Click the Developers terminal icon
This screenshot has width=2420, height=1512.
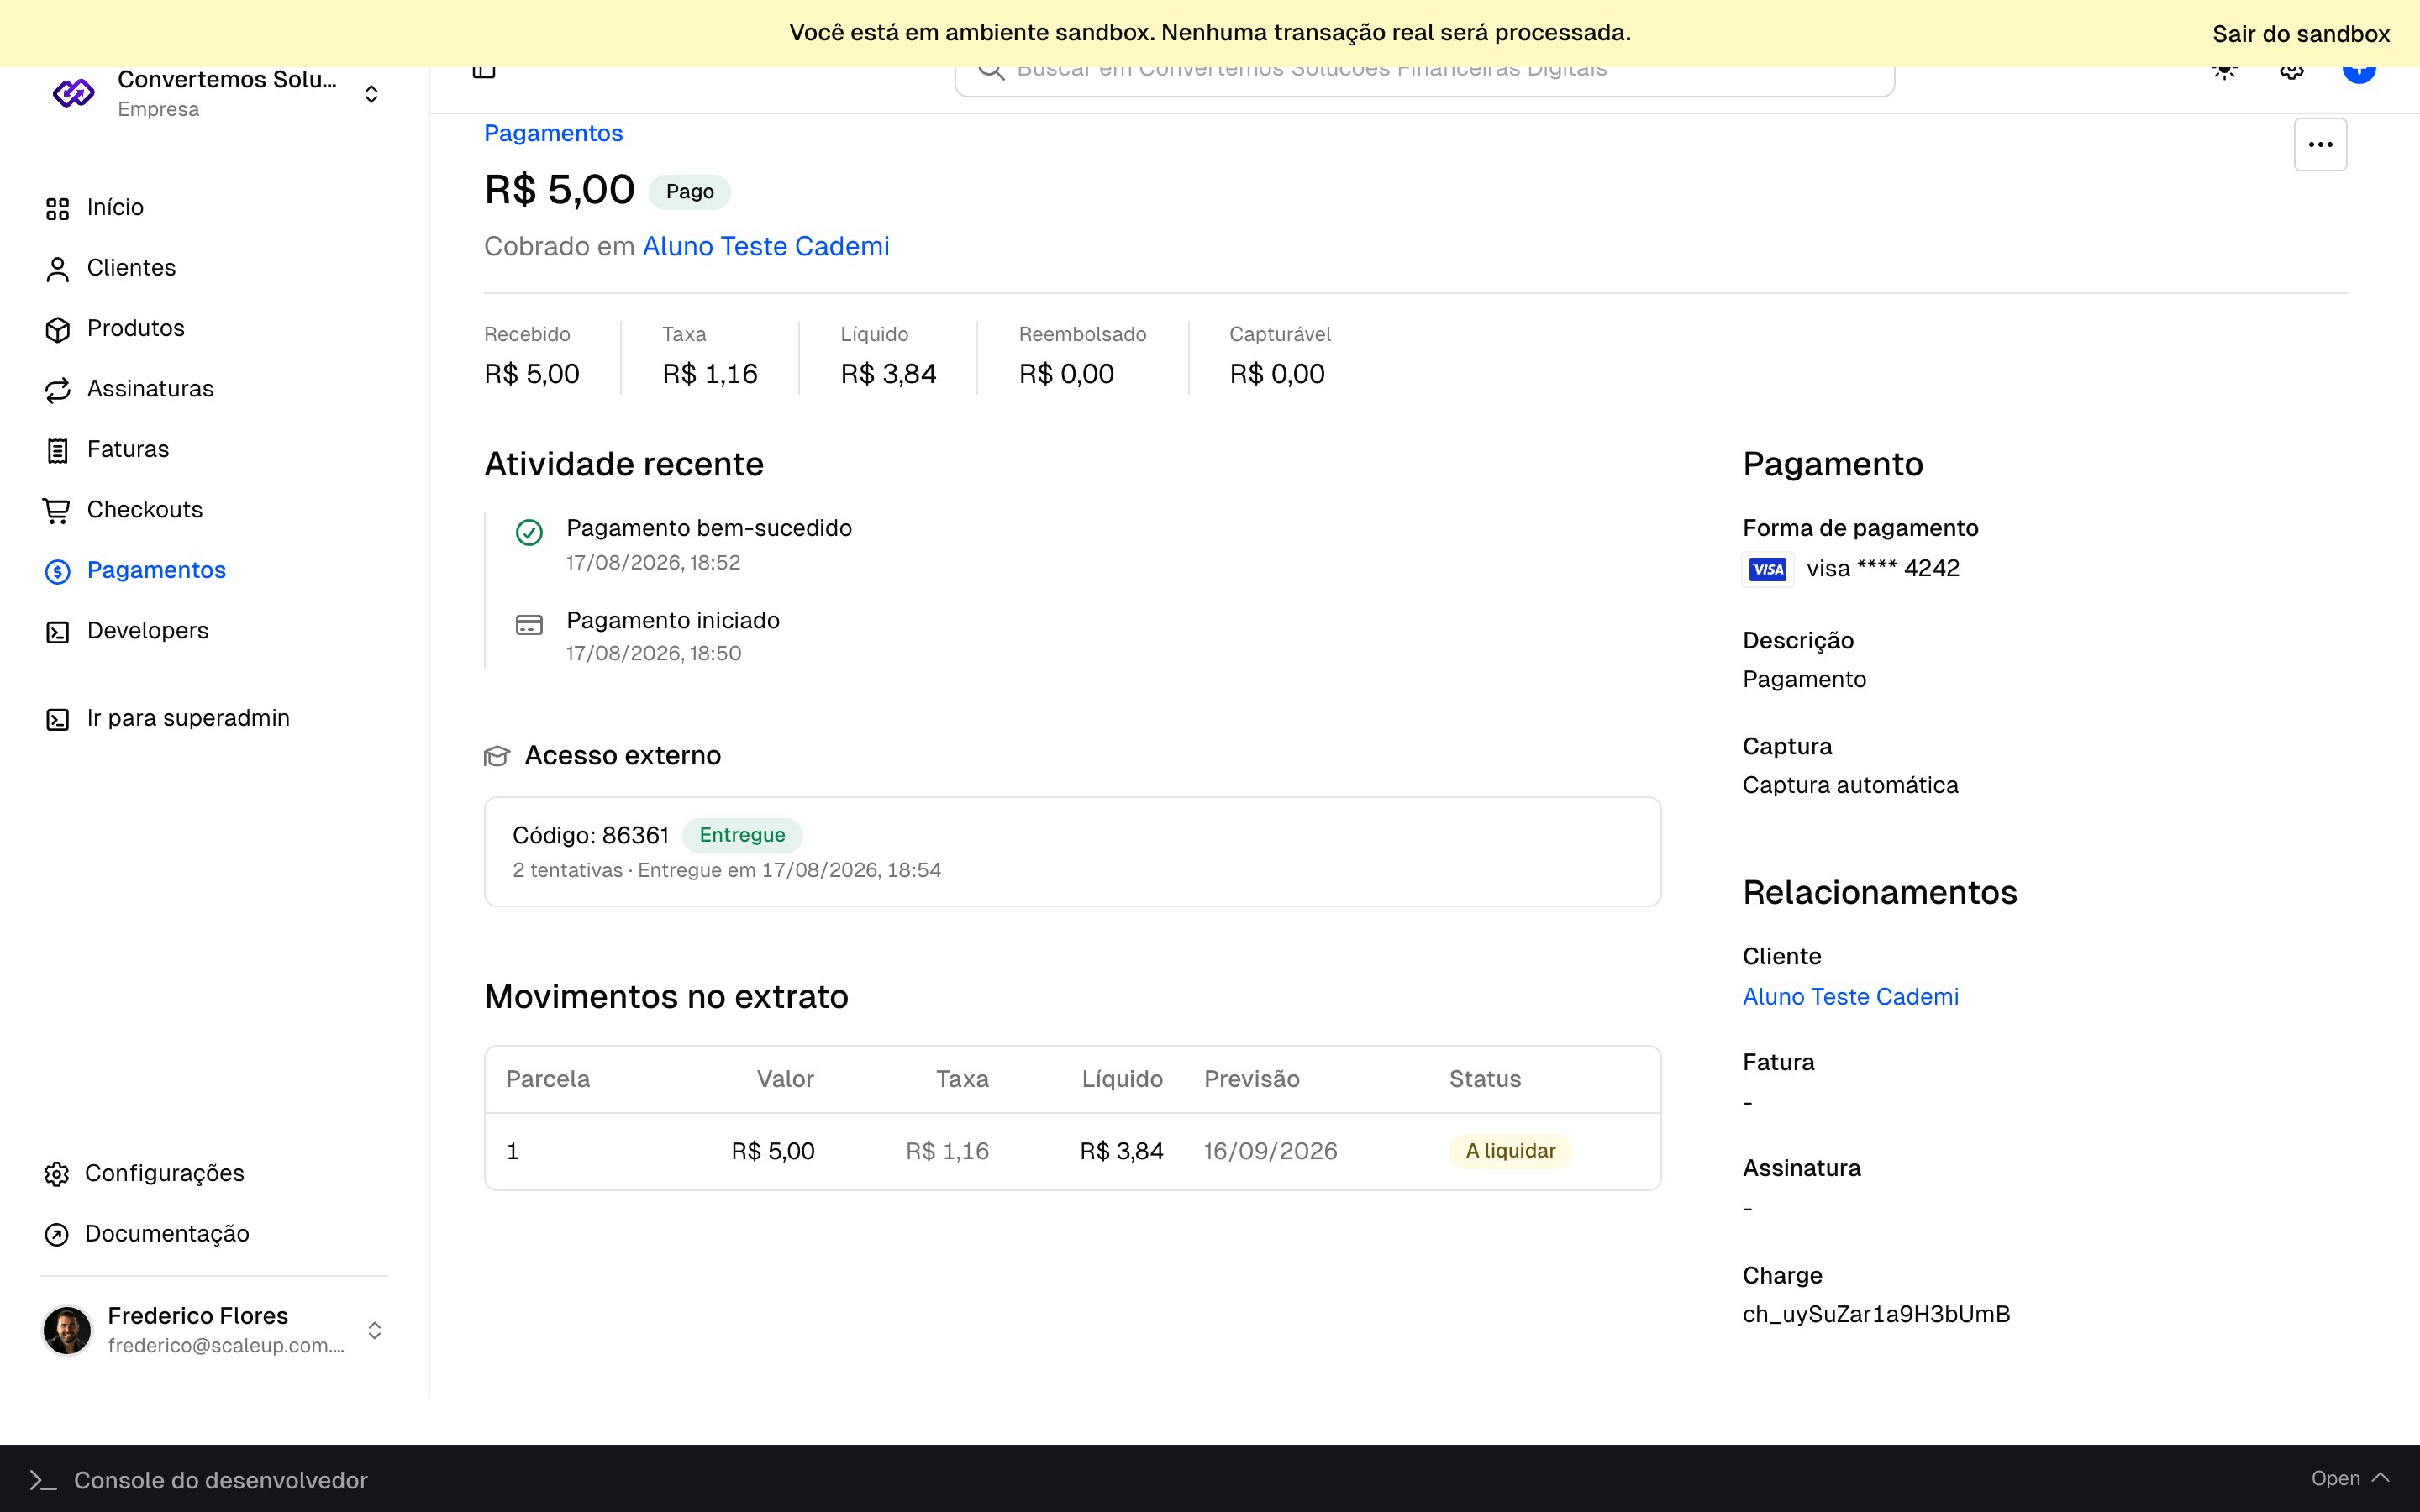pos(58,632)
